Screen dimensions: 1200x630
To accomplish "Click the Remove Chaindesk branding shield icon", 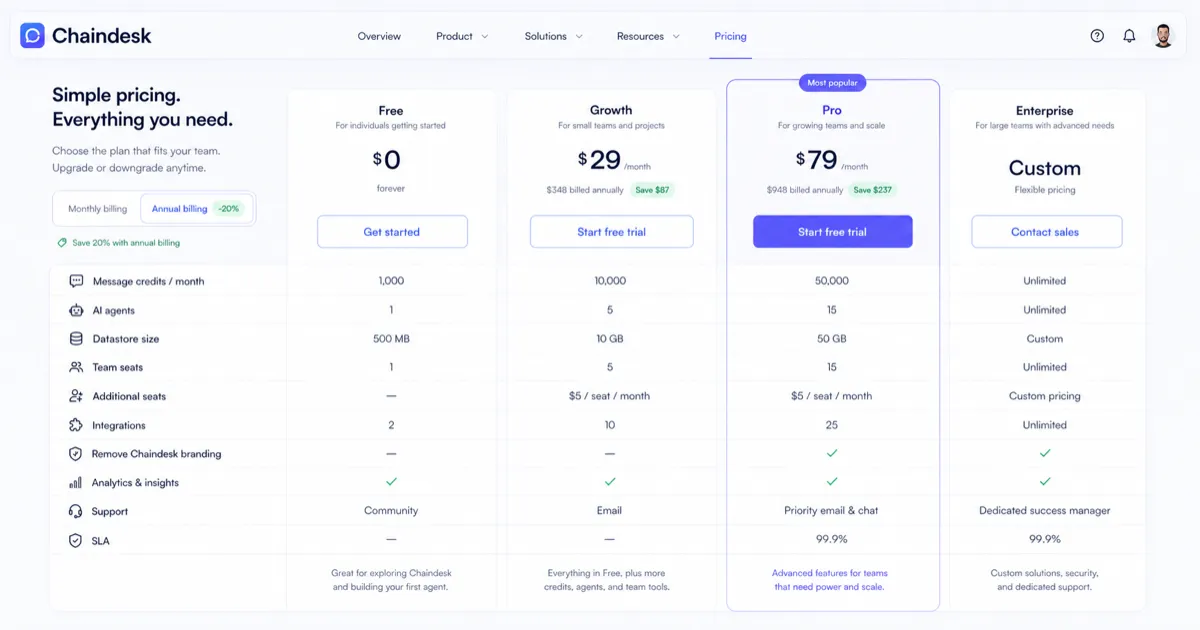I will click(x=76, y=453).
